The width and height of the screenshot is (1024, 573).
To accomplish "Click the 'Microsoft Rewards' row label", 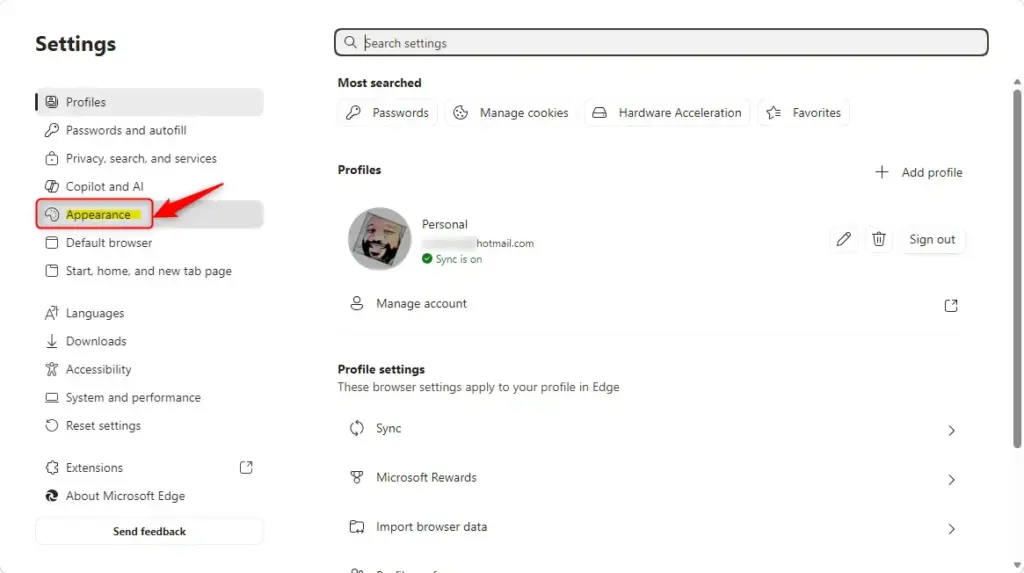I will pyautogui.click(x=426, y=477).
